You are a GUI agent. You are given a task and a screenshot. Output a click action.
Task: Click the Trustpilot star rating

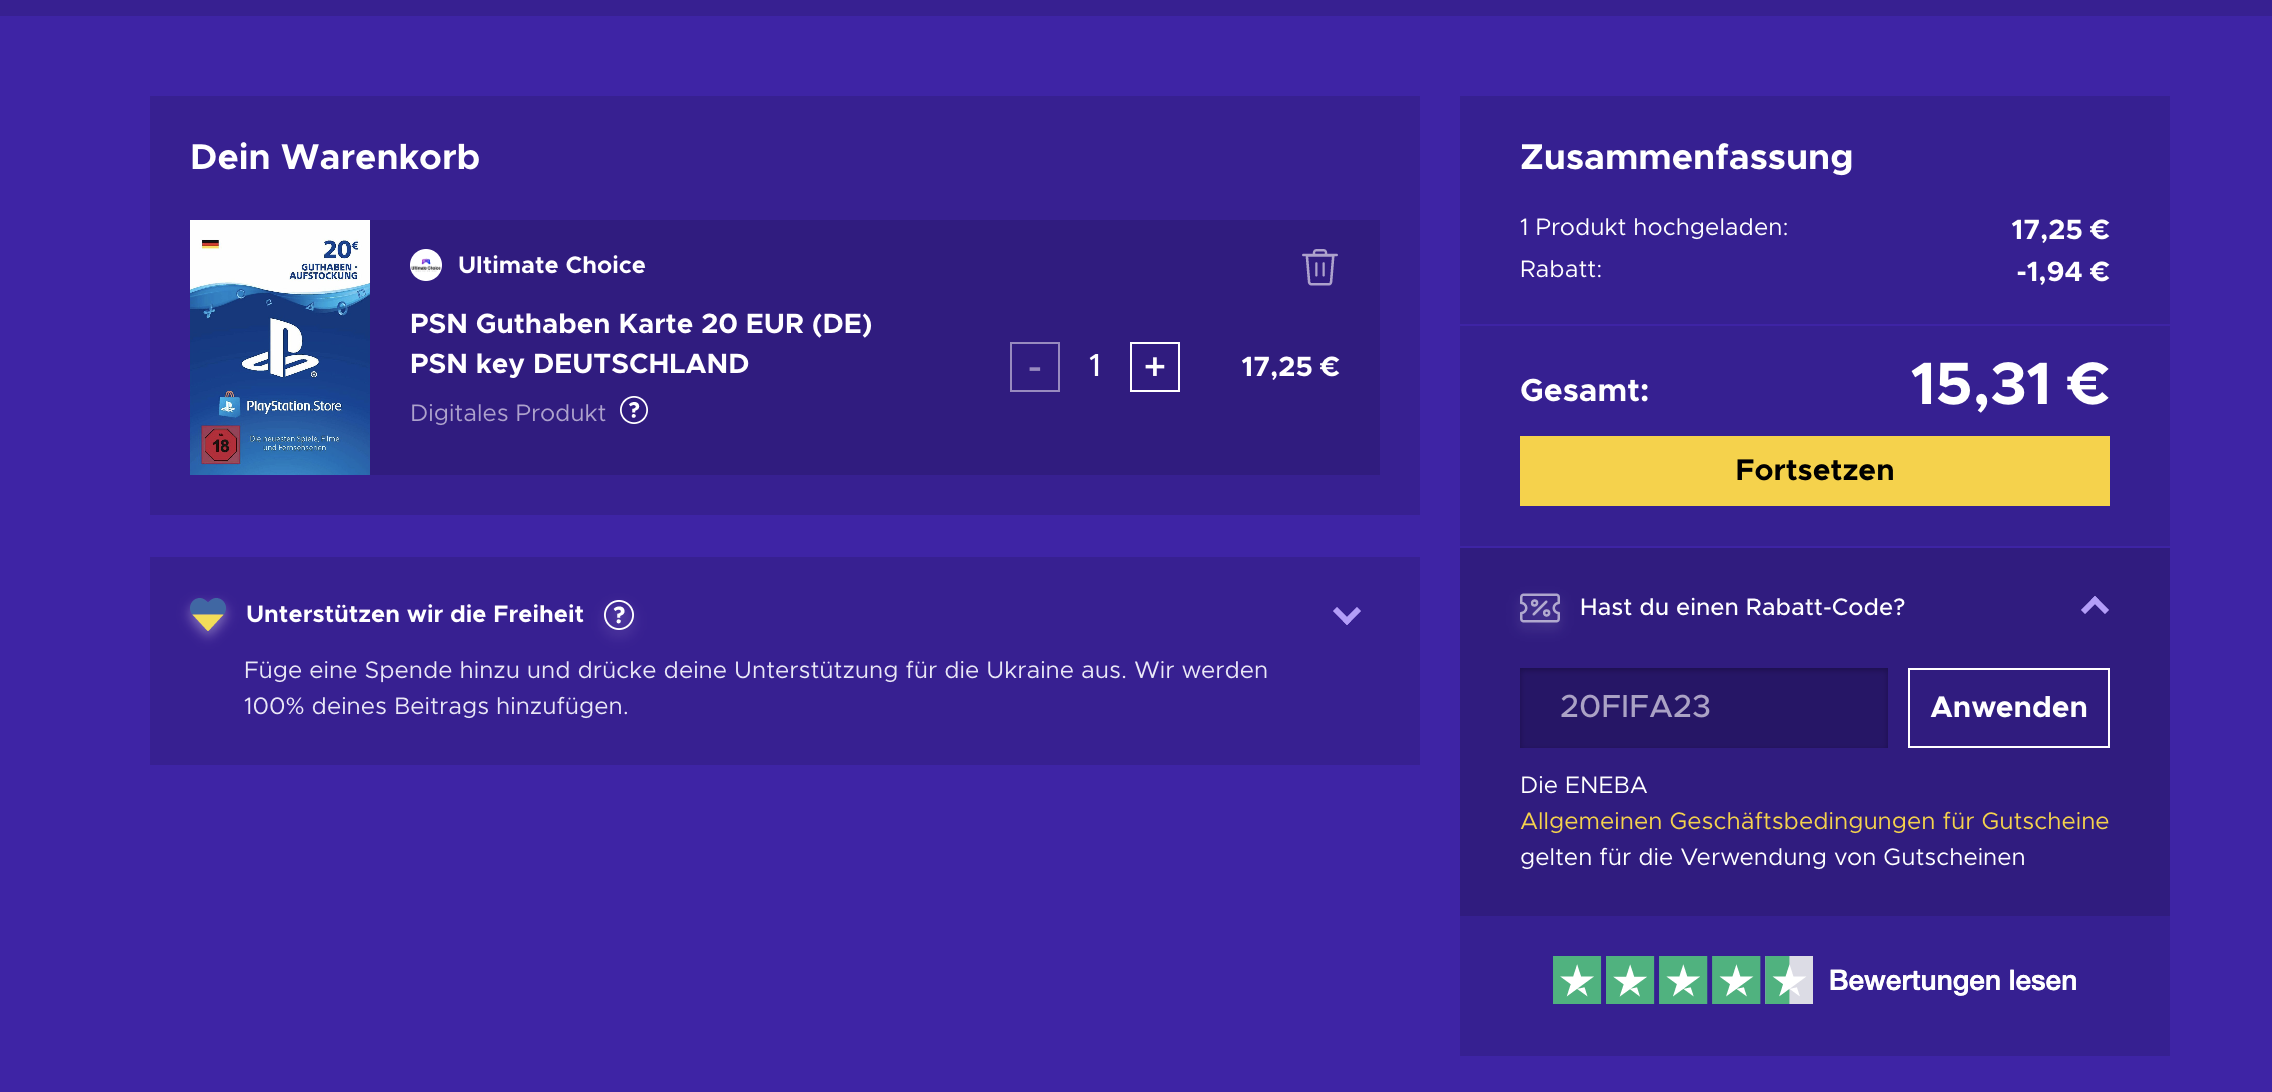1682,980
